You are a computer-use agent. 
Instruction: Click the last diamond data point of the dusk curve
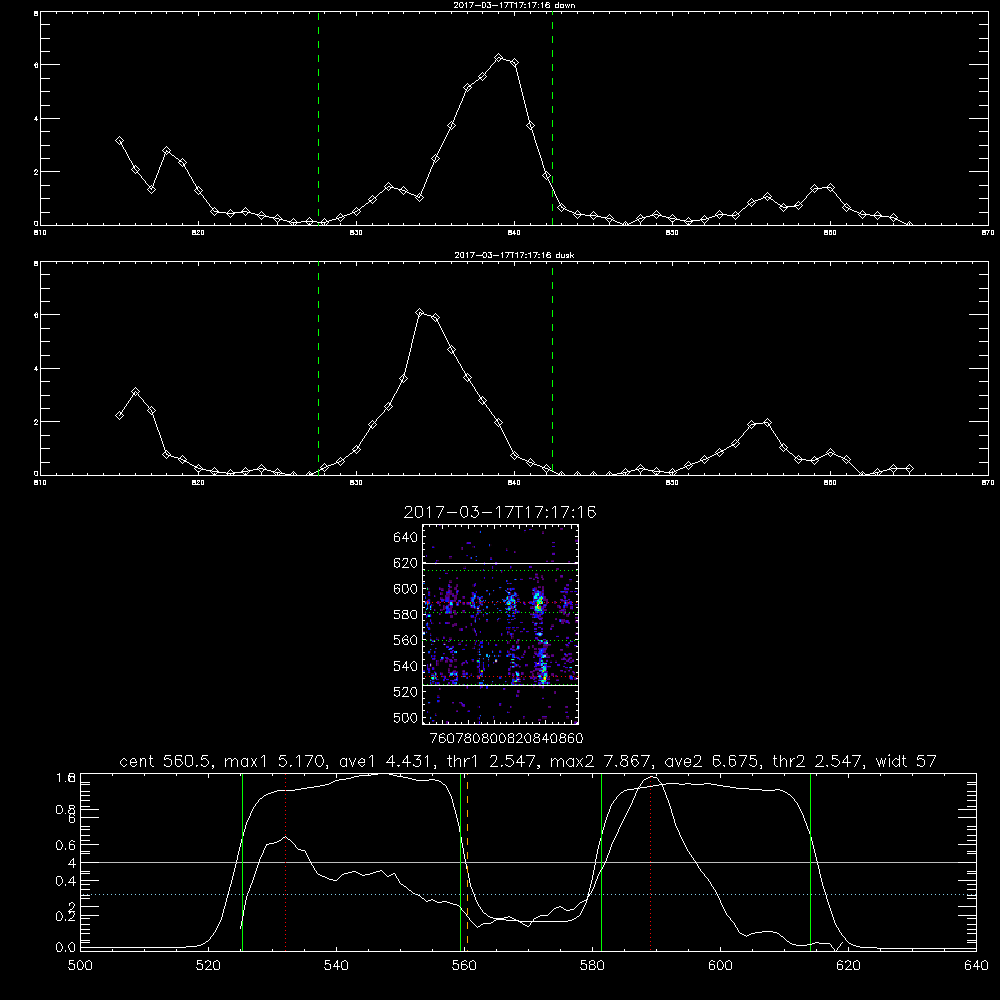coord(909,469)
